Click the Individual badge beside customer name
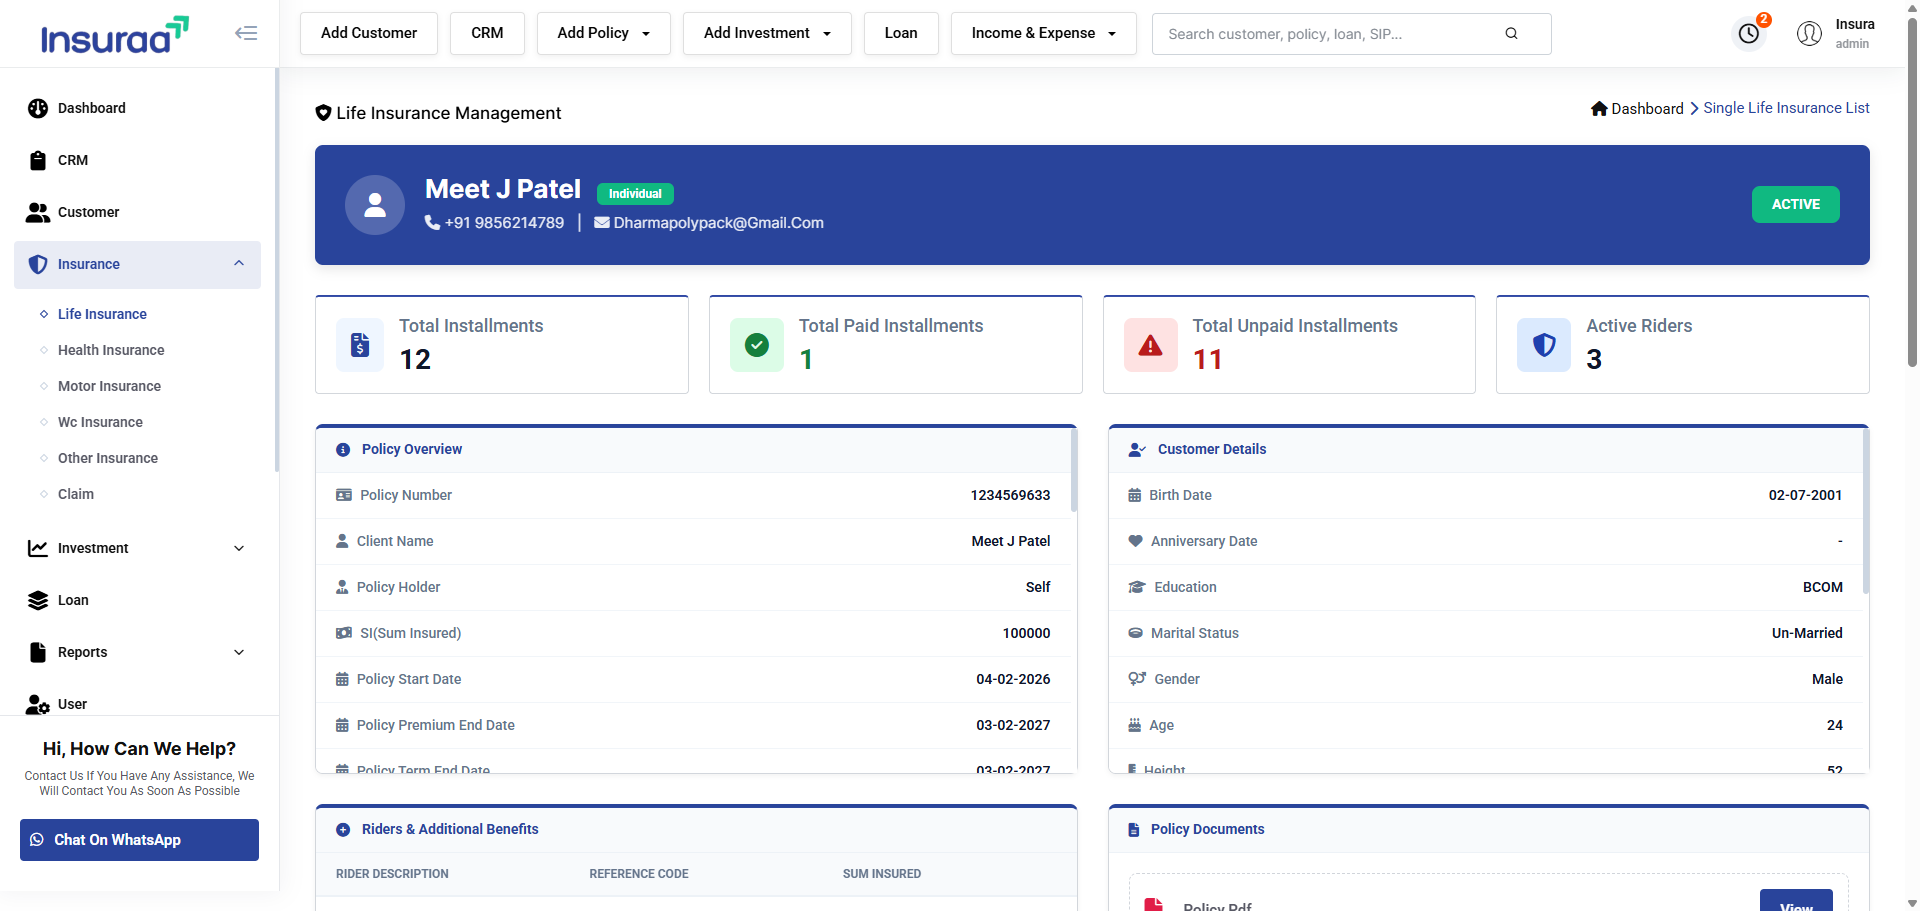This screenshot has height=911, width=1920. [x=635, y=194]
